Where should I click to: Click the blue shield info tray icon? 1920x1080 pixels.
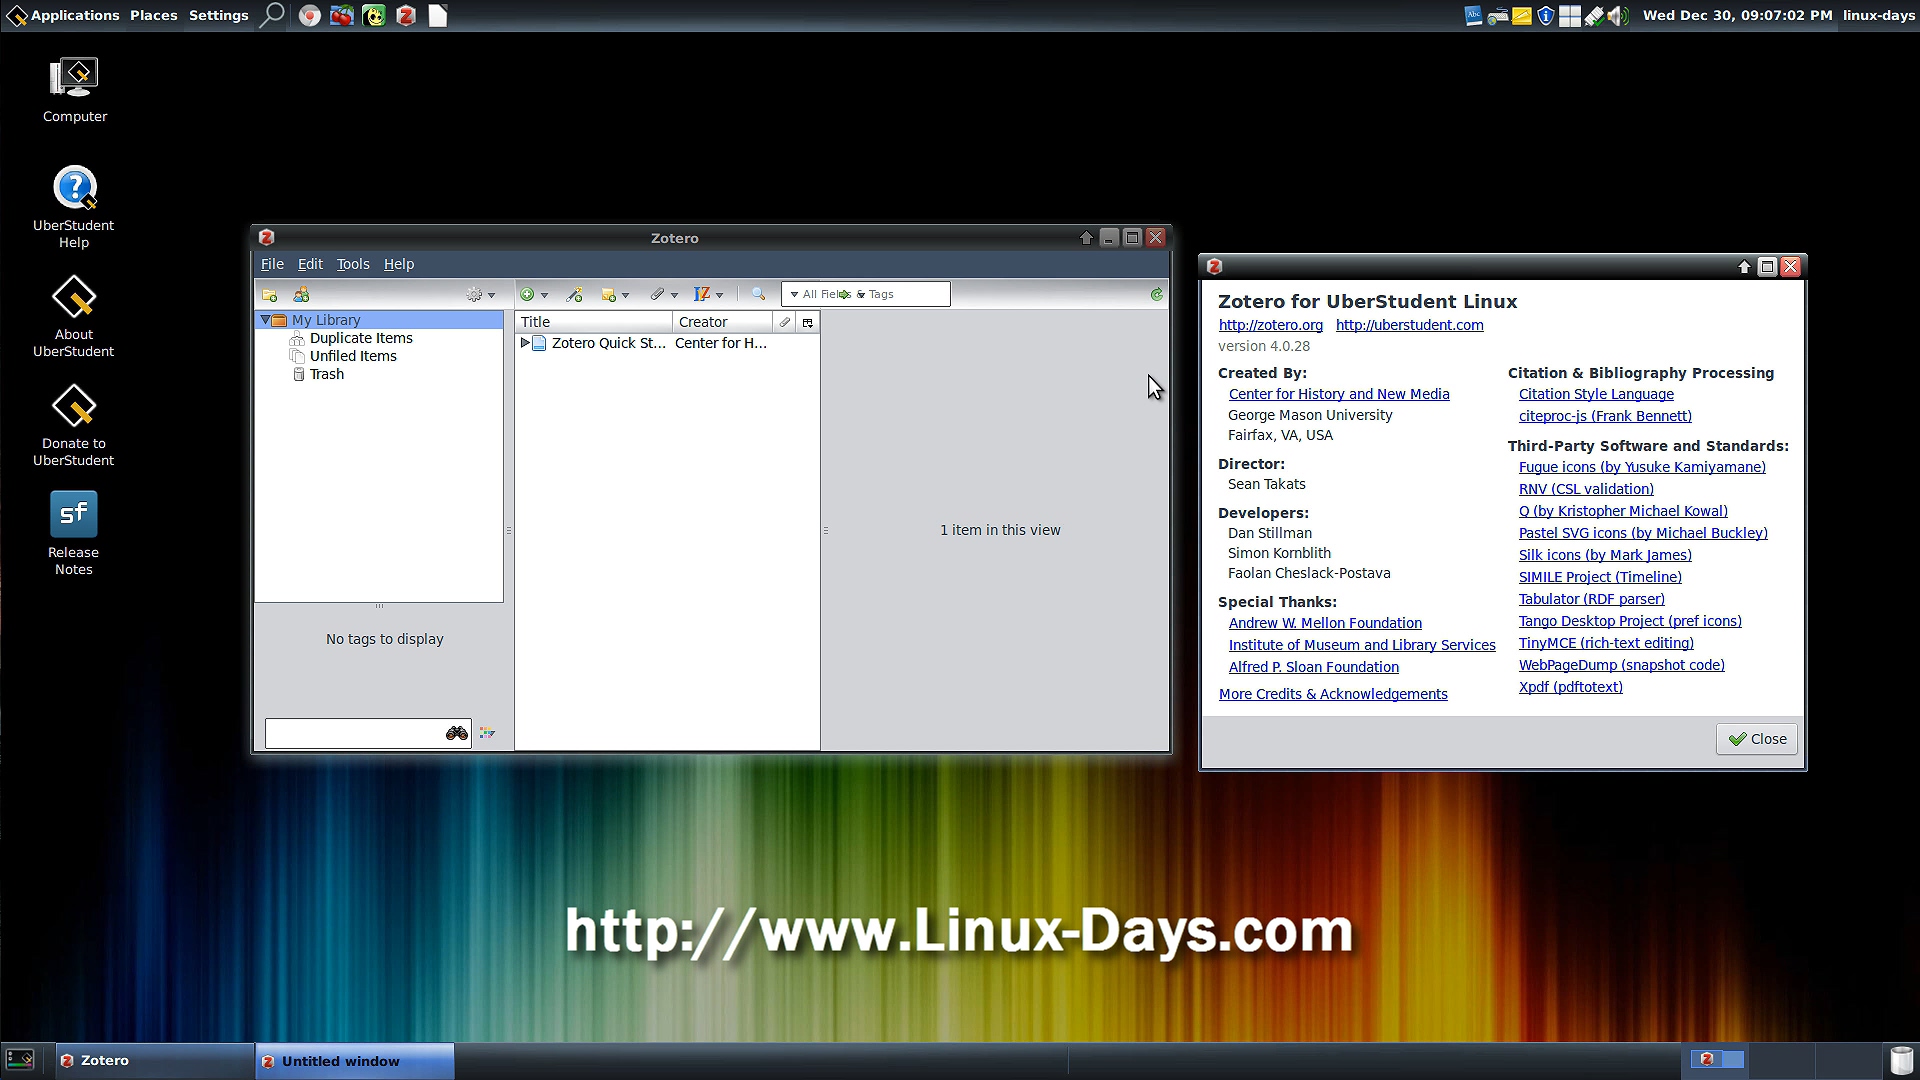pos(1545,15)
